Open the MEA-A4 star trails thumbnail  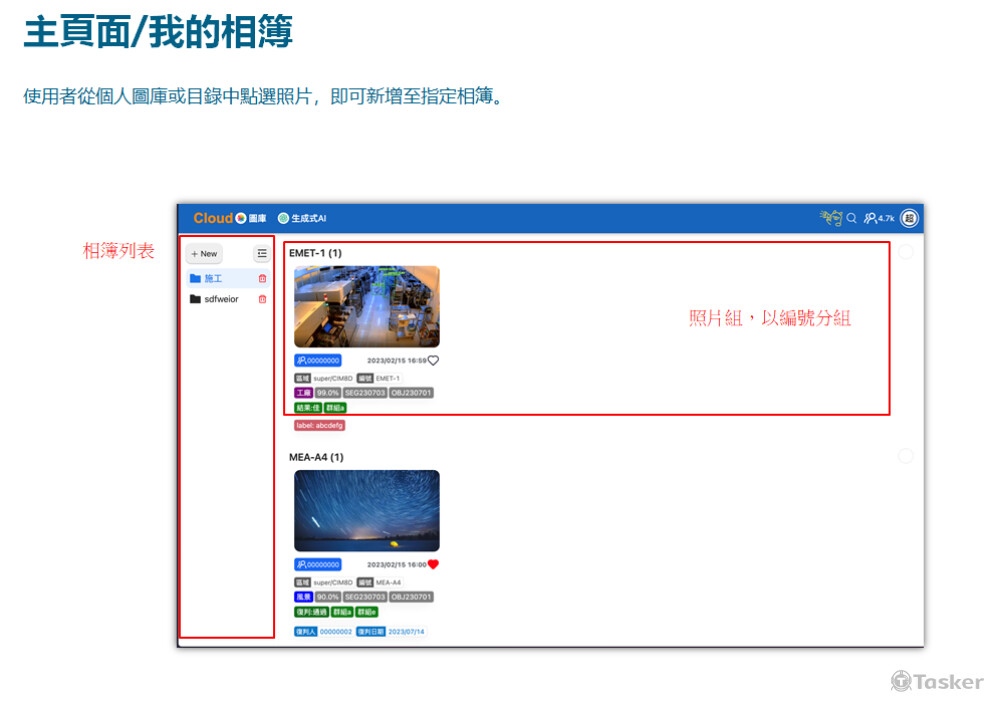366,510
